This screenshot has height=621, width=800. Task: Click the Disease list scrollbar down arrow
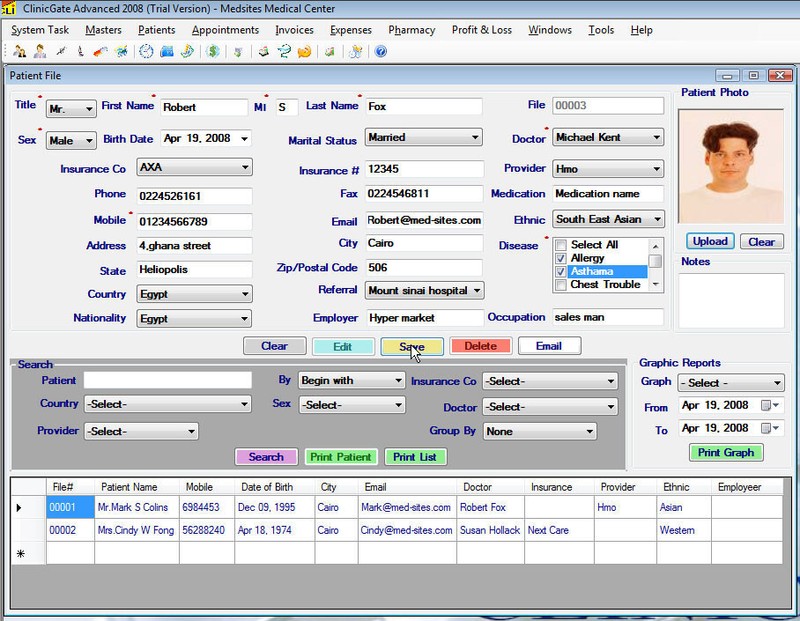click(x=656, y=284)
